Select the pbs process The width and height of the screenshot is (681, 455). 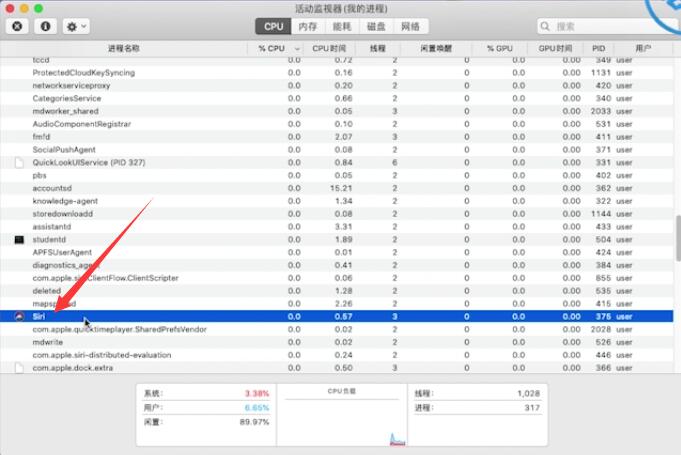point(39,175)
